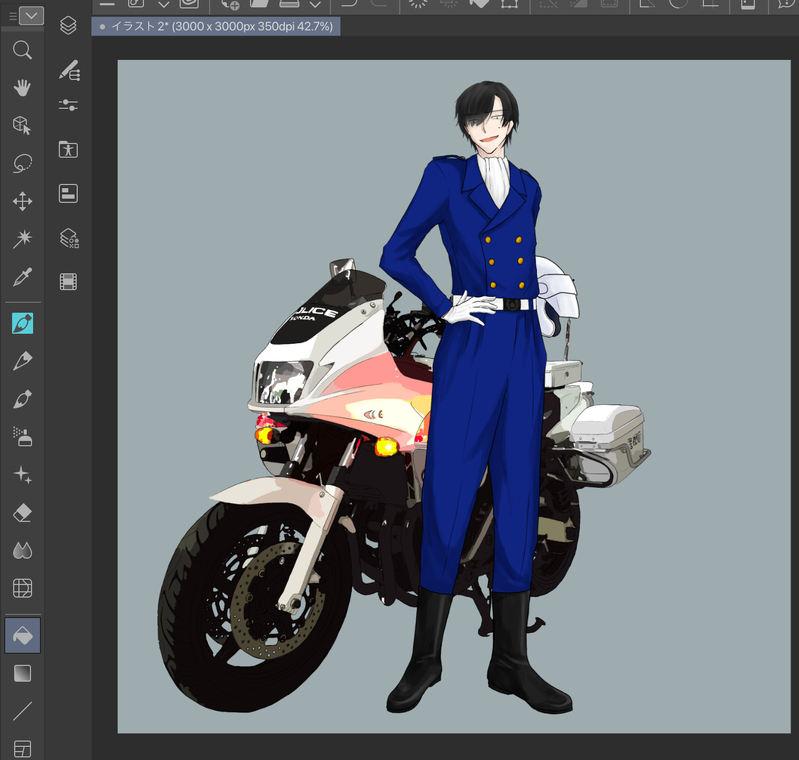Open the Material folder palette
The image size is (799, 760).
68,149
